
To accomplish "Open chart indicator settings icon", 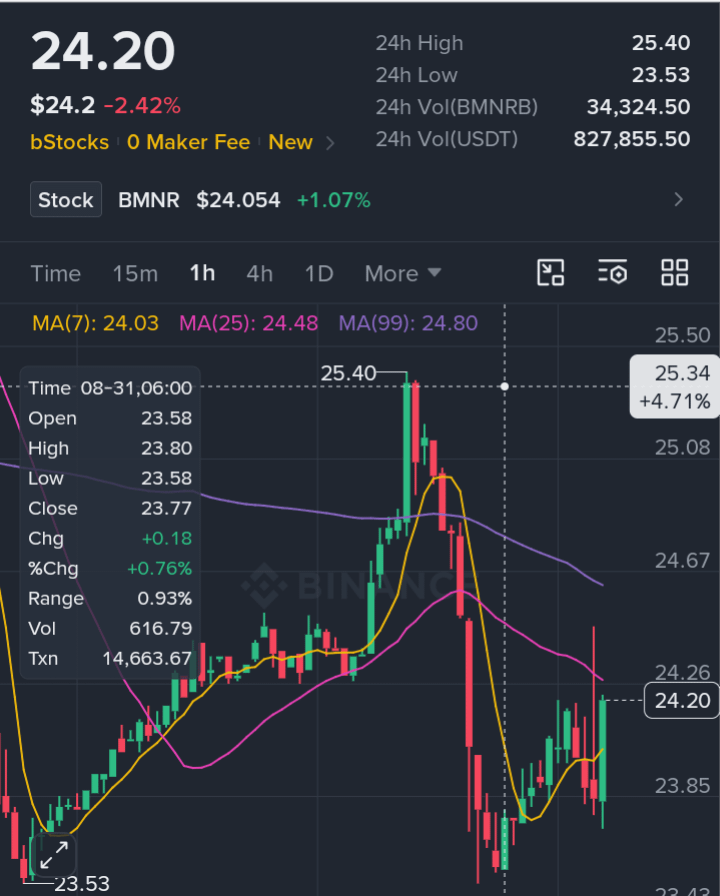I will pos(613,273).
